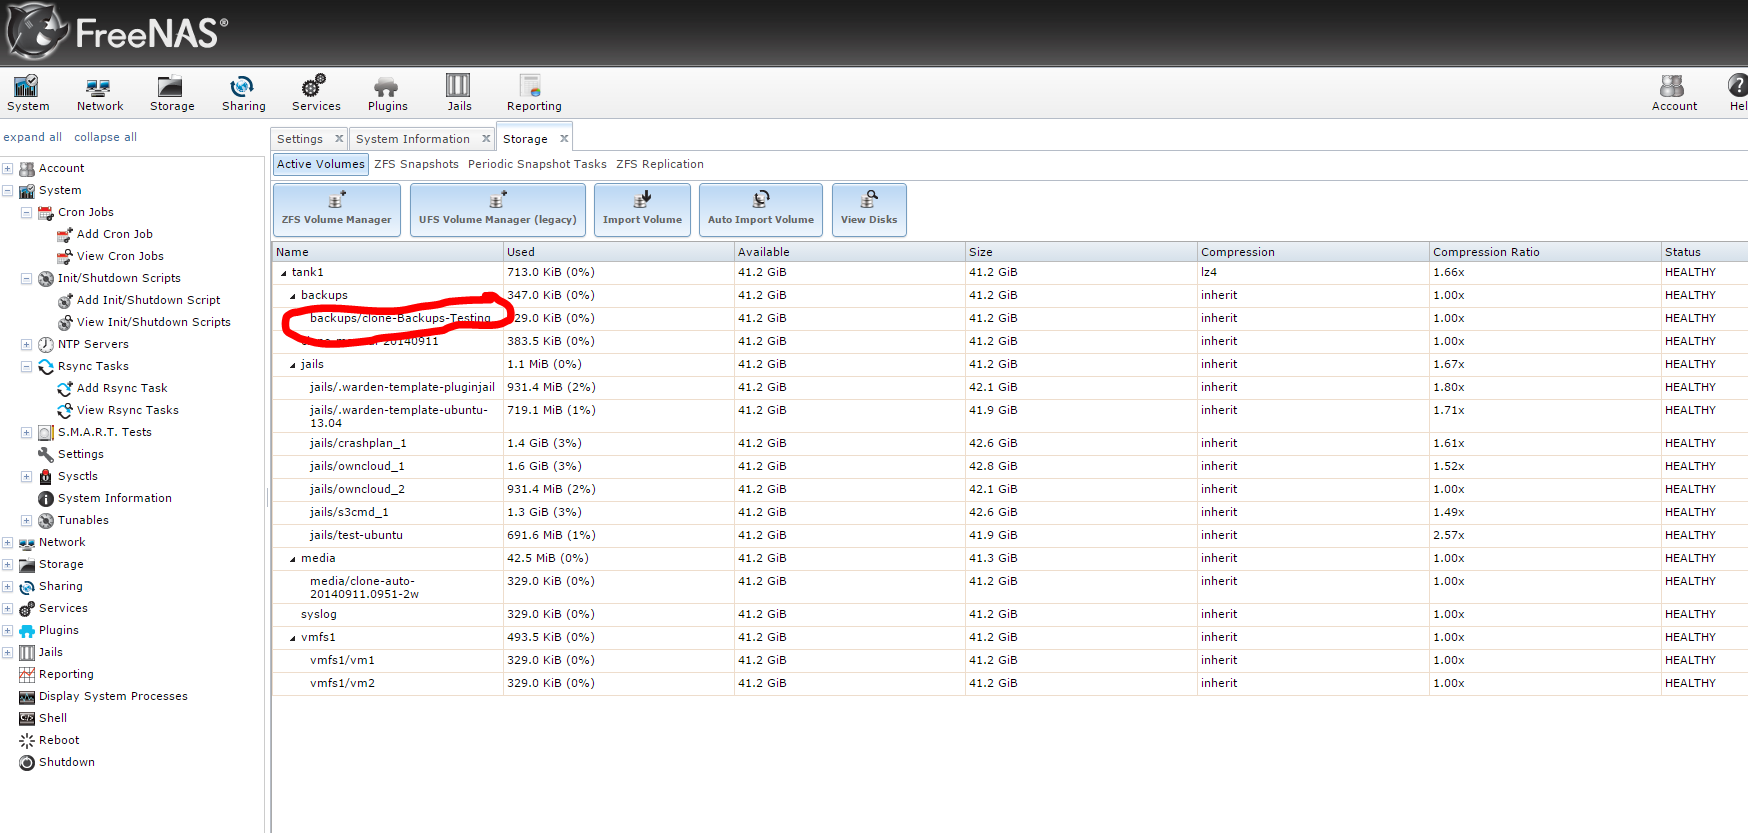Switch to the Settings tab
Screen dimensions: 1748x833
click(300, 139)
